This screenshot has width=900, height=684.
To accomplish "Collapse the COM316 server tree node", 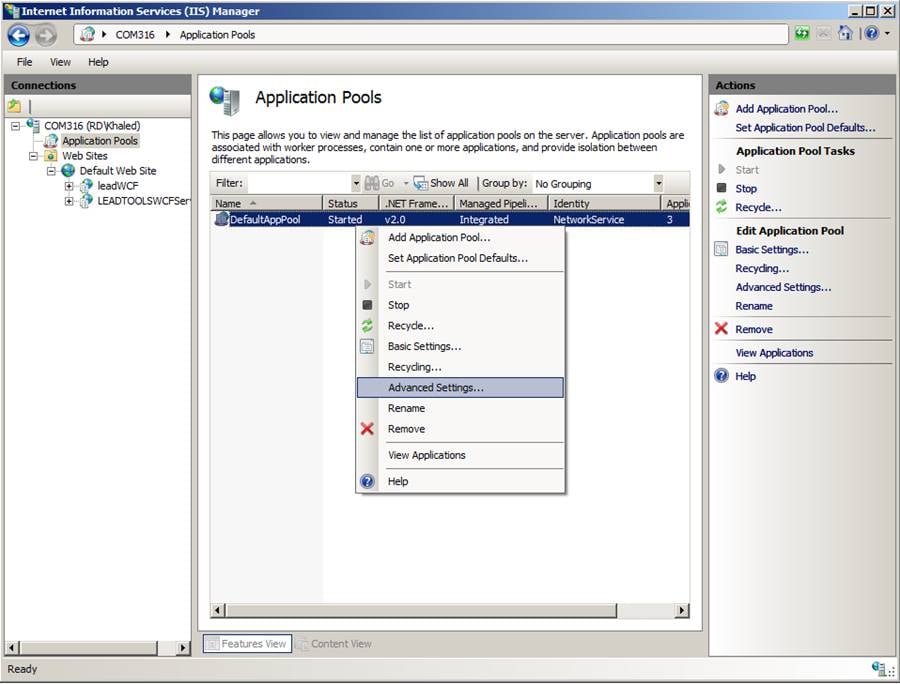I will pos(17,126).
